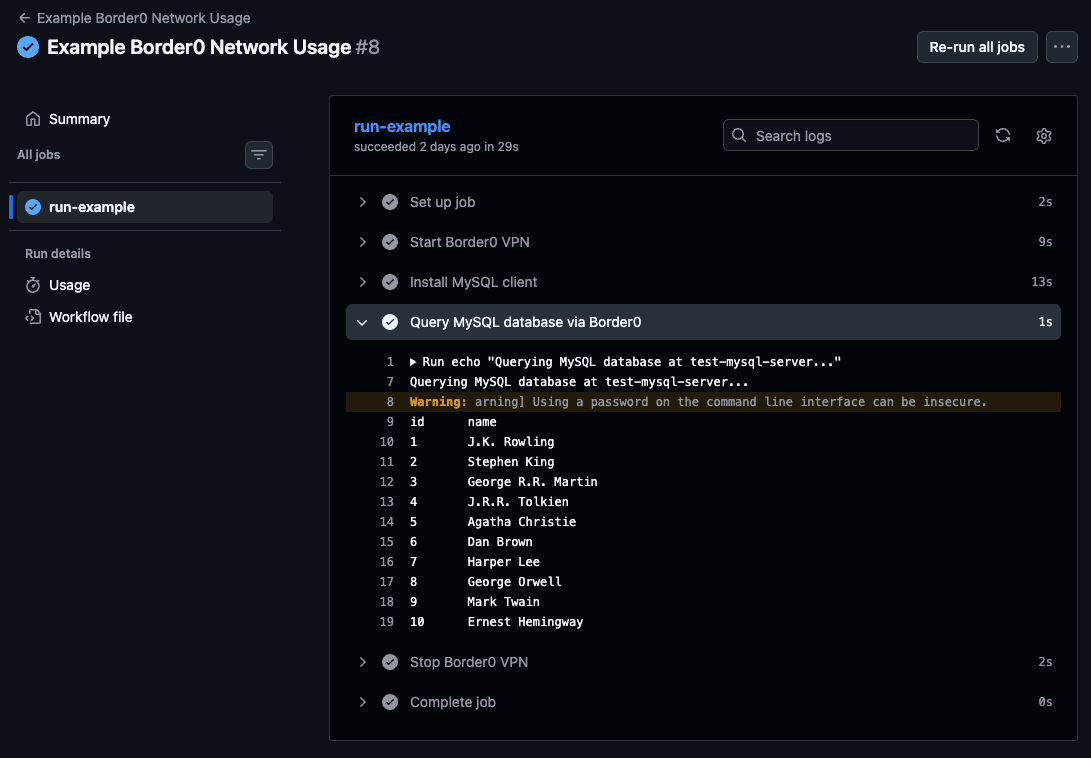This screenshot has height=758, width=1091.
Task: Click the 'Mark Twain' log row
Action: (703, 601)
